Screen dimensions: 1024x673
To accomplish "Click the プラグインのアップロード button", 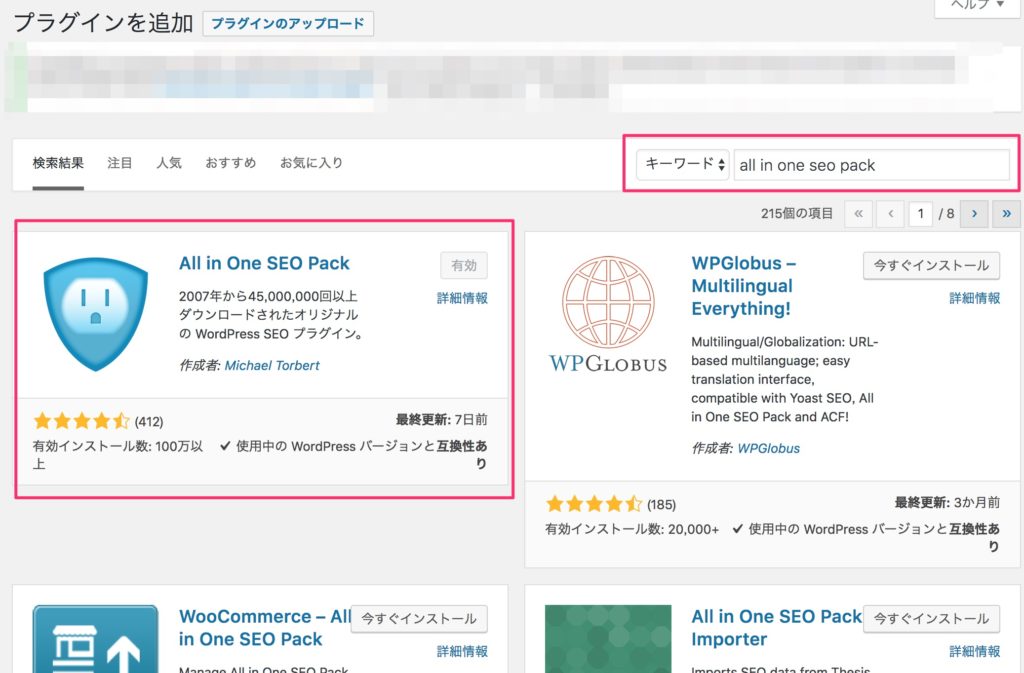I will [288, 24].
